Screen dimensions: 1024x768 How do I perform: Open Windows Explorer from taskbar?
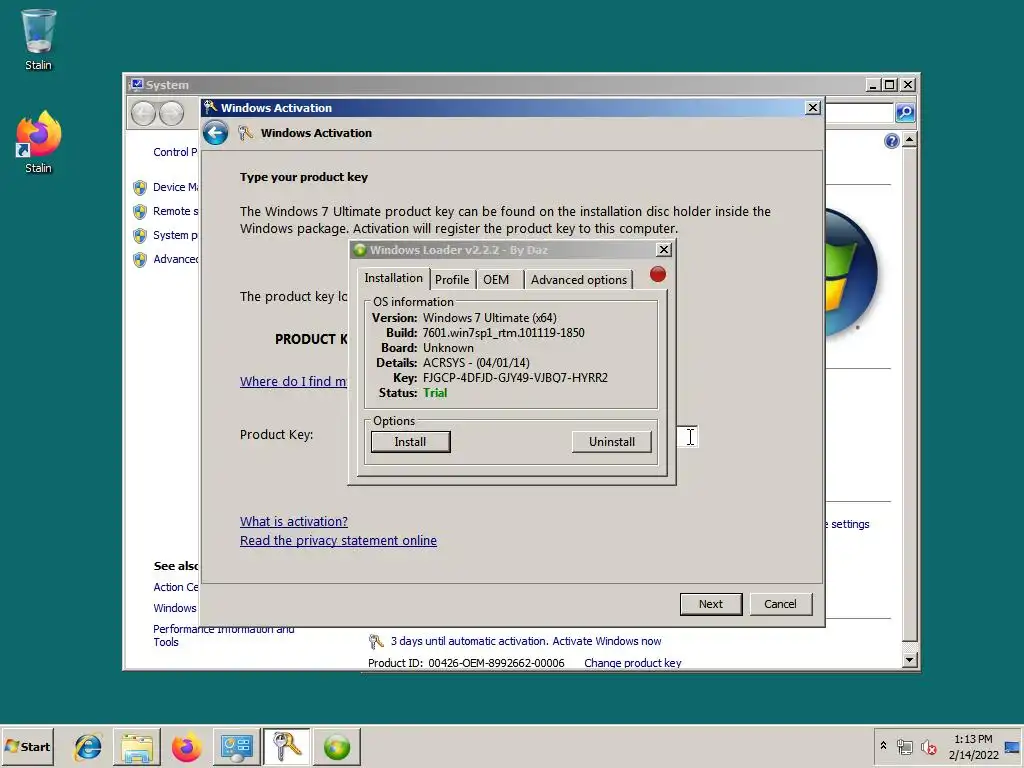pyautogui.click(x=137, y=746)
